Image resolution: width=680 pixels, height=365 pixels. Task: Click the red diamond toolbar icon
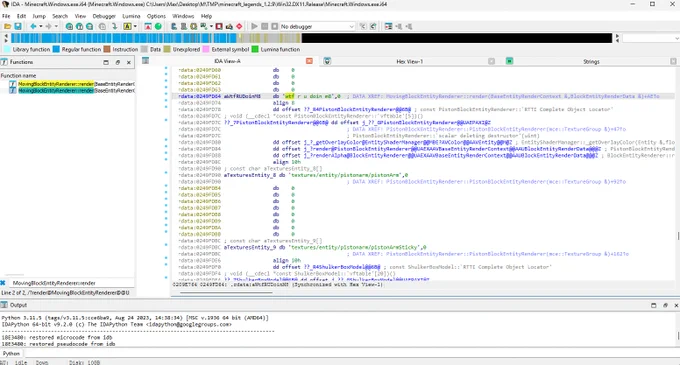[239, 26]
